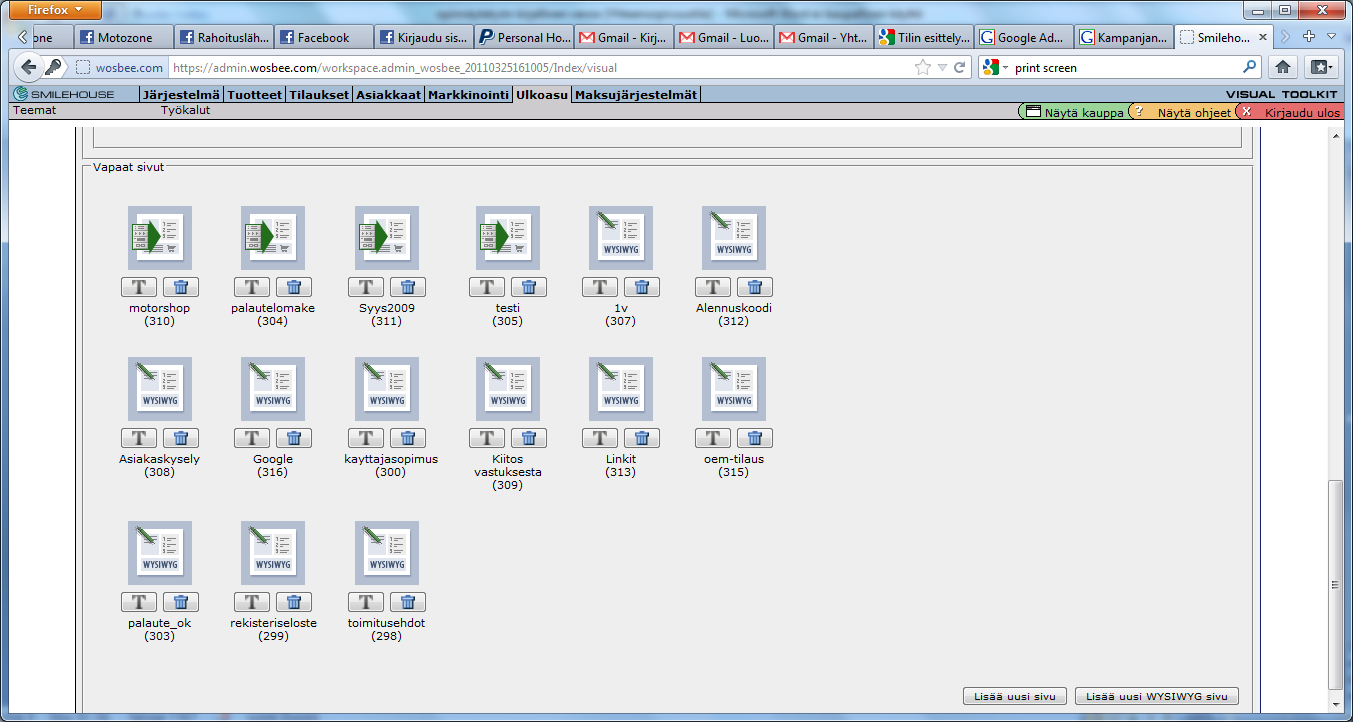Edit title of oem-tilaus page
The image size is (1353, 722).
coord(713,438)
